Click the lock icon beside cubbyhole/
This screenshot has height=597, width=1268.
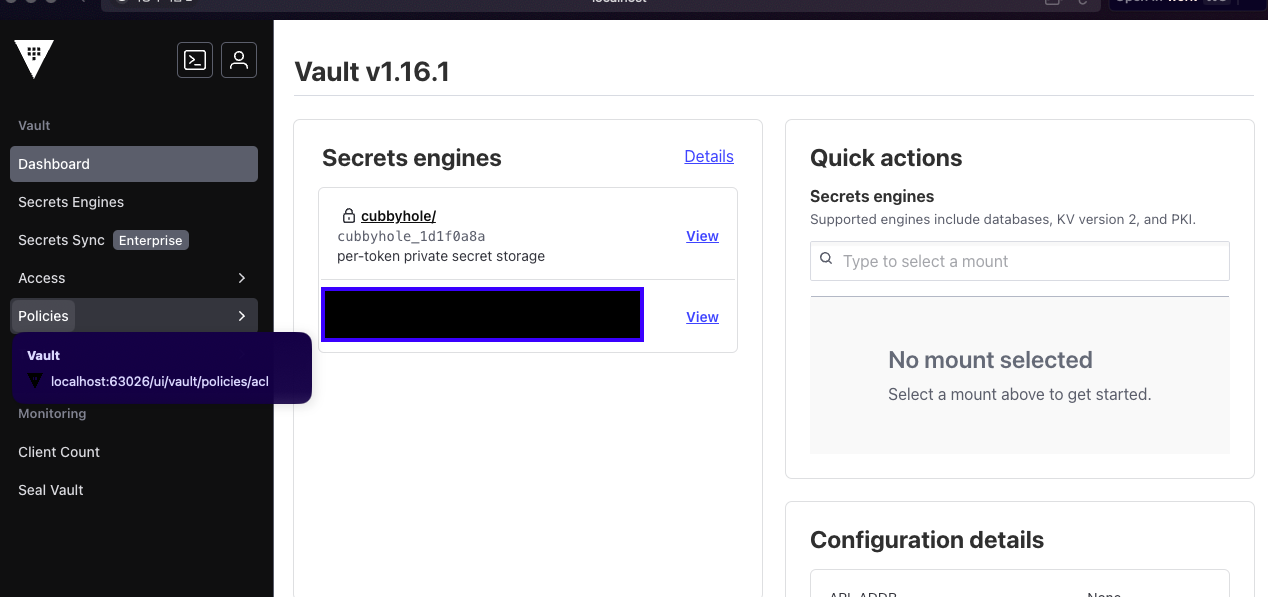[x=349, y=216]
